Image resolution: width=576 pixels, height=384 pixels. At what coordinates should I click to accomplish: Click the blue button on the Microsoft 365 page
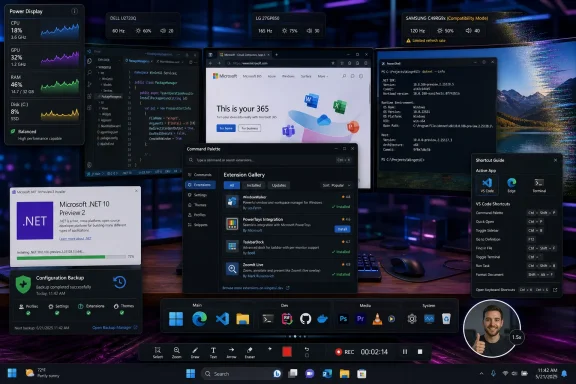[226, 128]
